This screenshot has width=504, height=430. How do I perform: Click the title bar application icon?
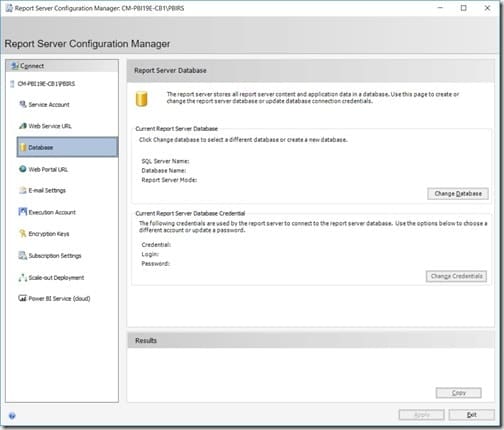tap(9, 8)
